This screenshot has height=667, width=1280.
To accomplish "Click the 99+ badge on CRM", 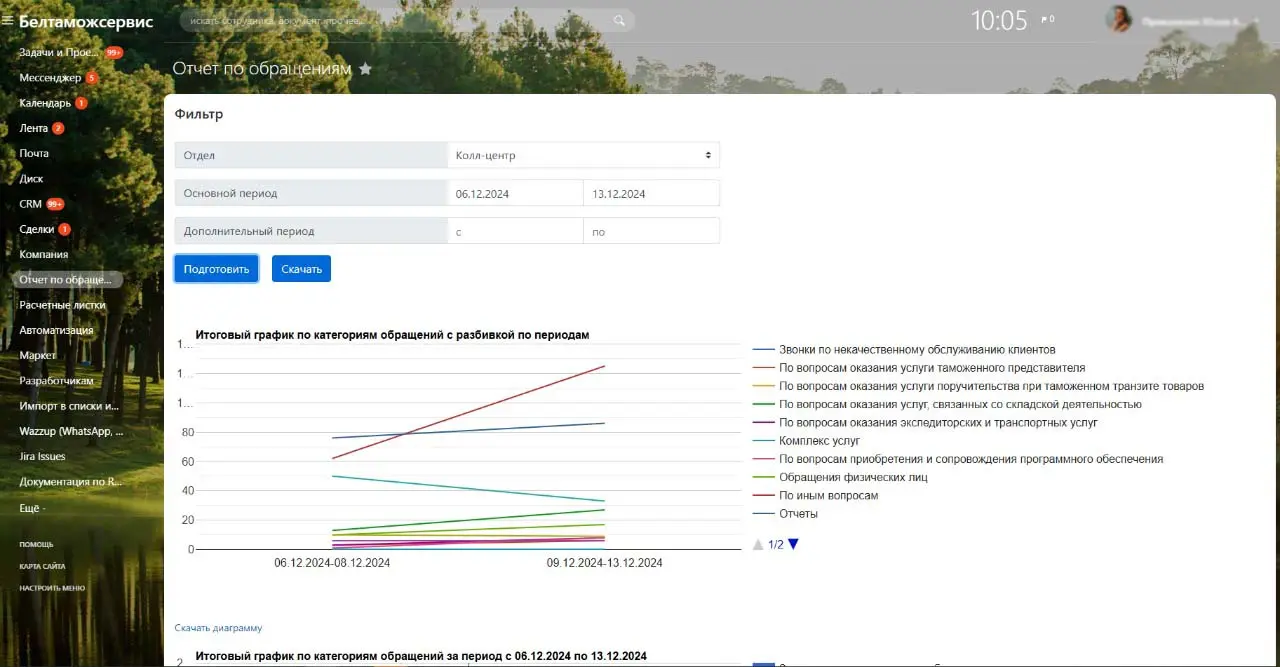I will pos(55,204).
